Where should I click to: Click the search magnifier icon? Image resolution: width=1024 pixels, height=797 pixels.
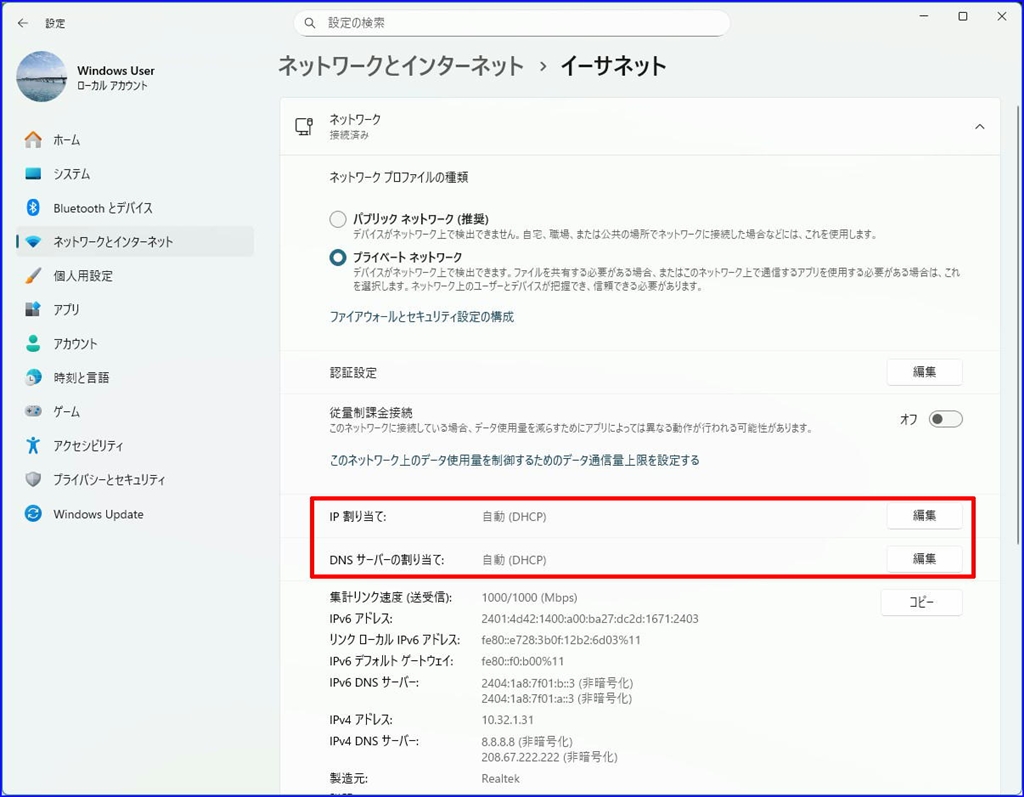[x=310, y=23]
